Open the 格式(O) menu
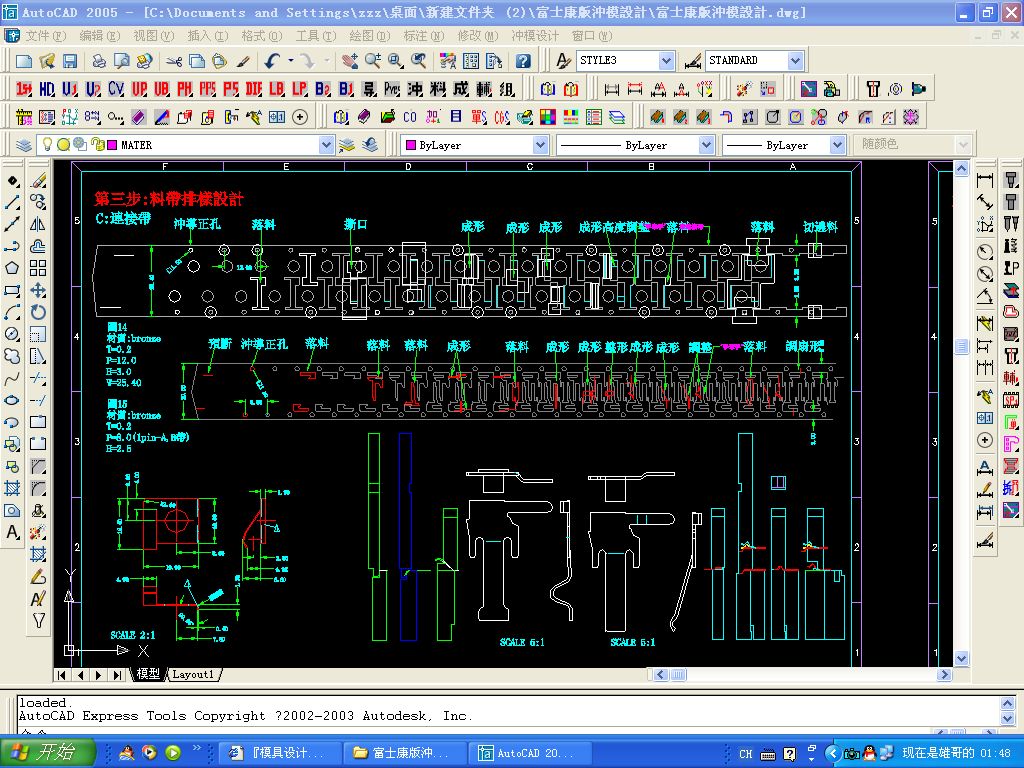Screen dimensions: 1024x768 [262, 36]
